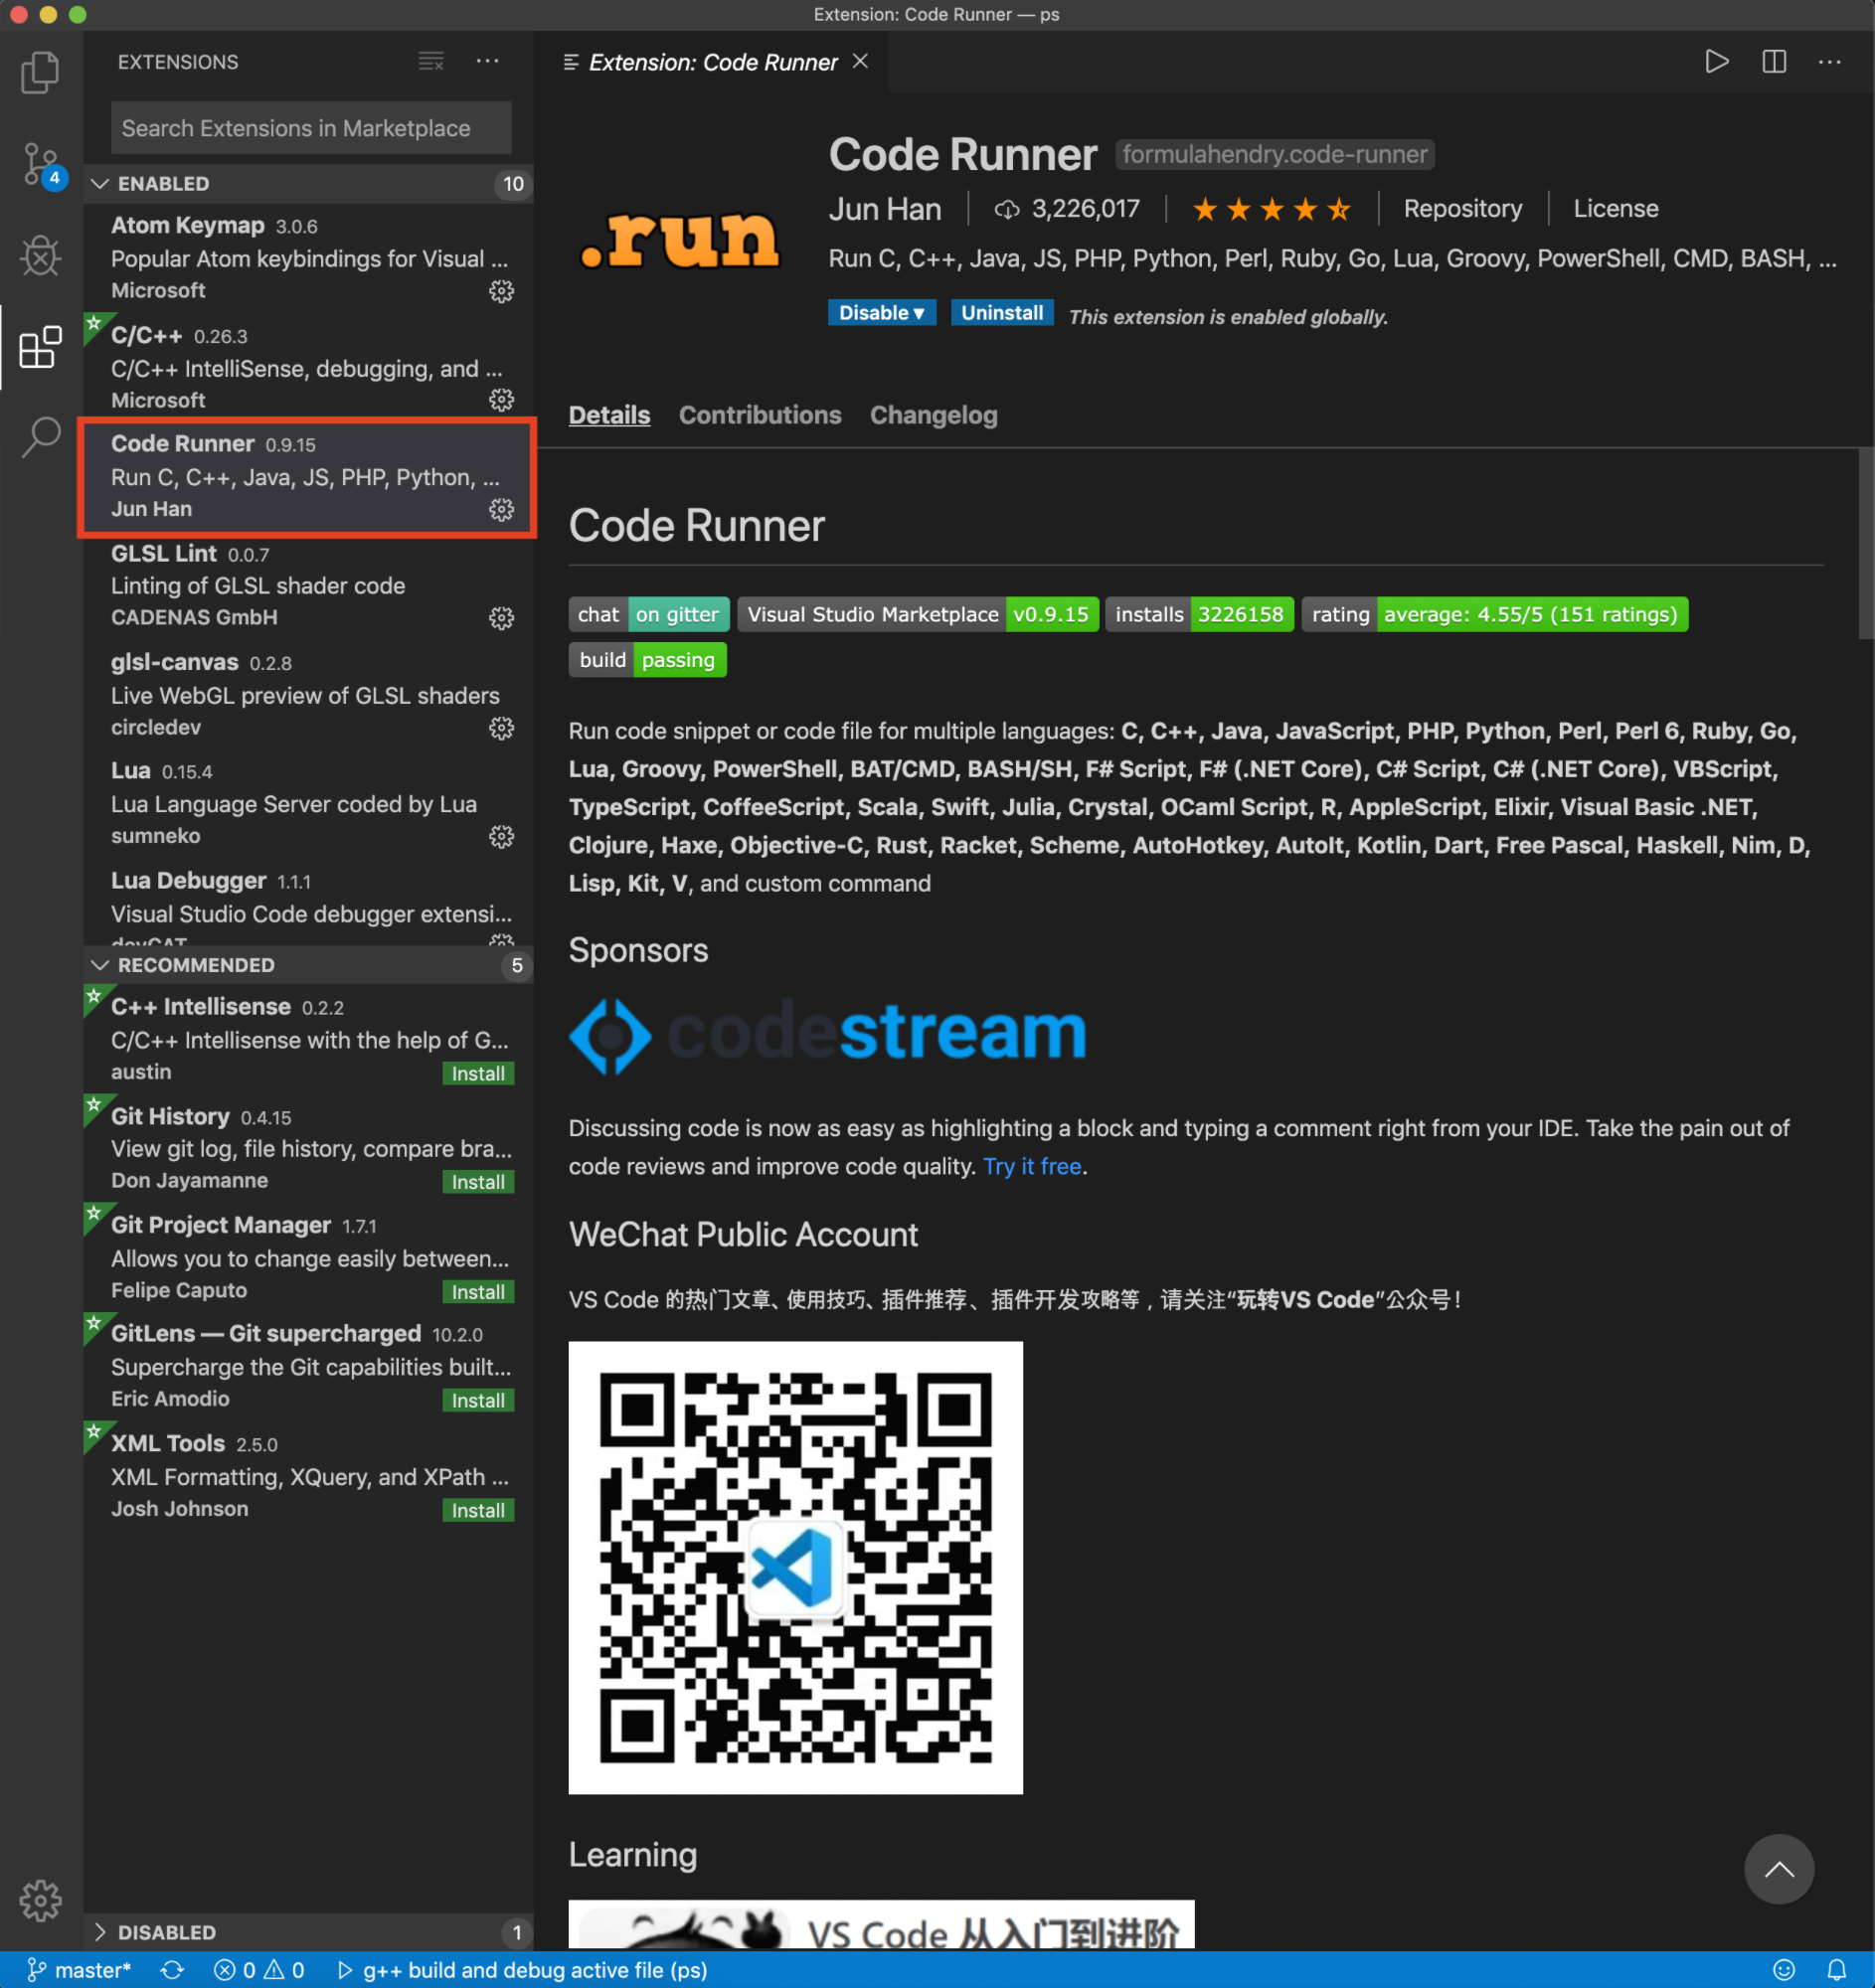Open the gear for Lua extension
This screenshot has width=1875, height=1988.
501,836
